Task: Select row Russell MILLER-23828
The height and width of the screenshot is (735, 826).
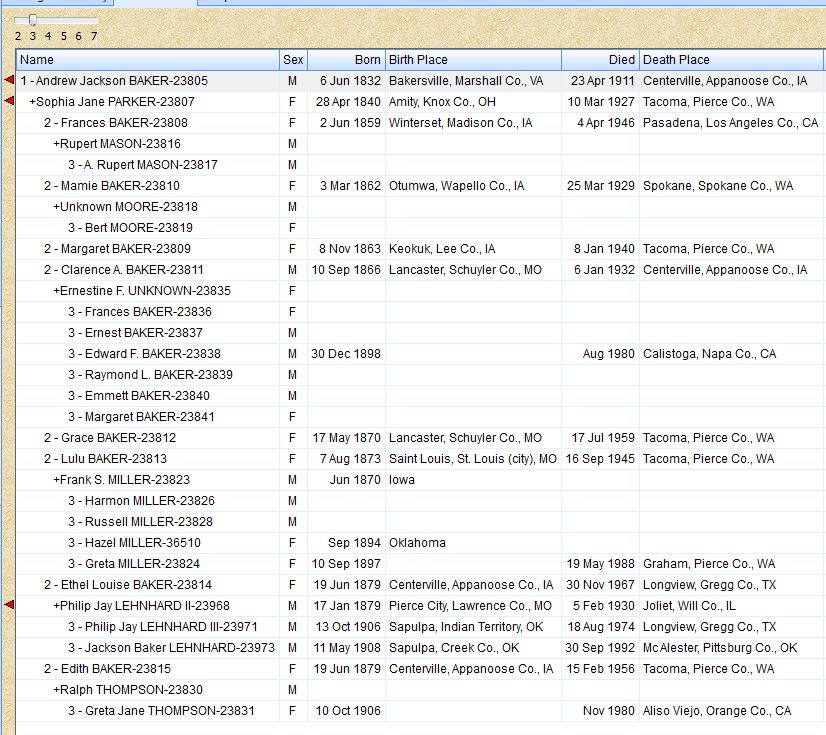Action: click(420, 522)
